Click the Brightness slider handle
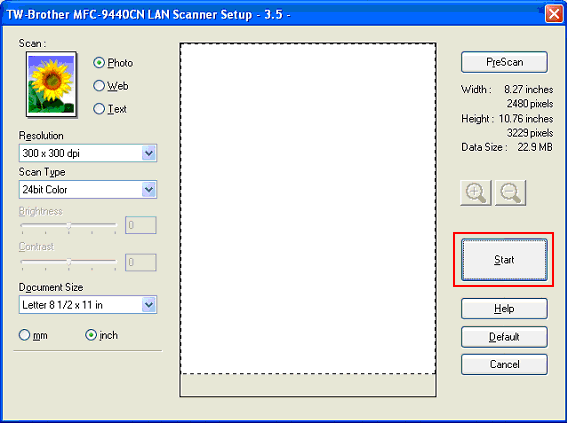Viewport: 567px width, 423px height. coord(69,226)
